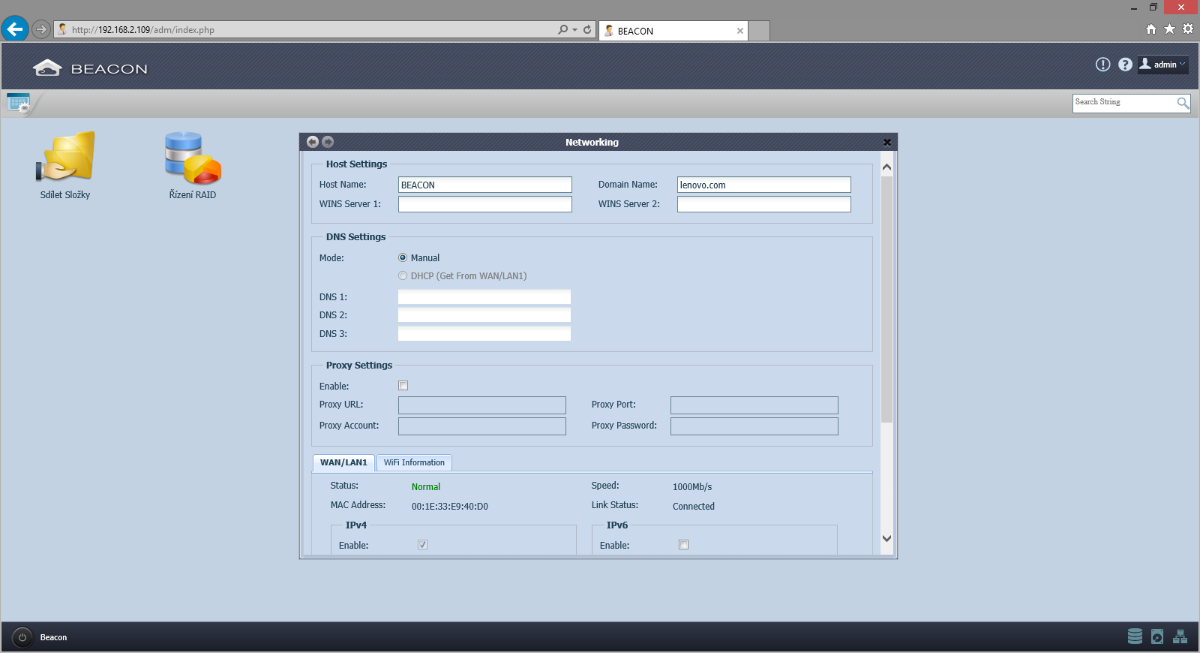Switch to the WiFi Information tab
Viewport: 1200px width, 653px height.
coord(414,462)
